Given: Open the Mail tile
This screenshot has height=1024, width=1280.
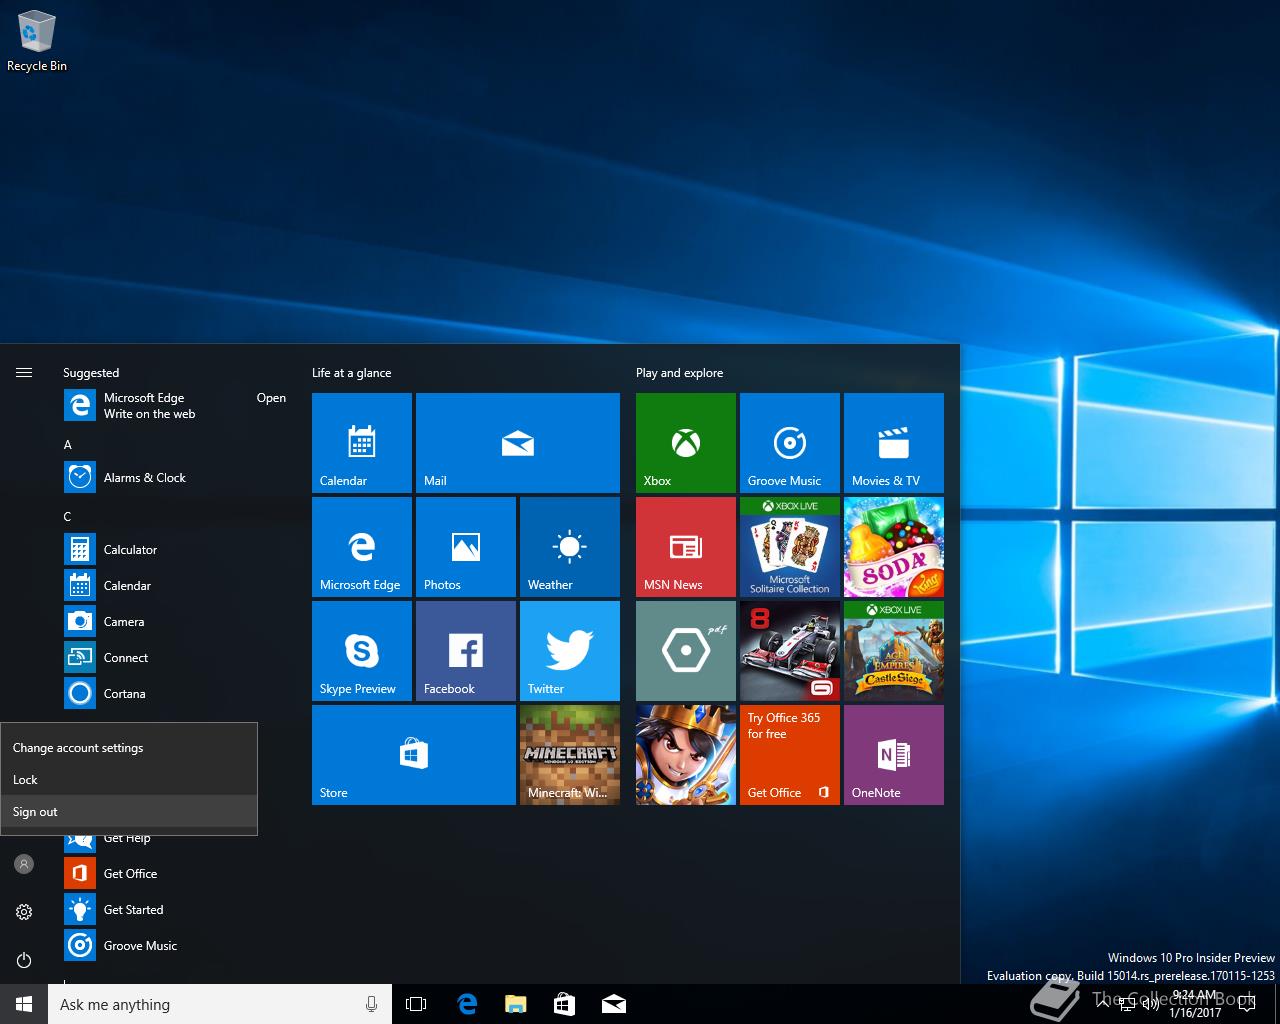Looking at the screenshot, I should (x=518, y=442).
